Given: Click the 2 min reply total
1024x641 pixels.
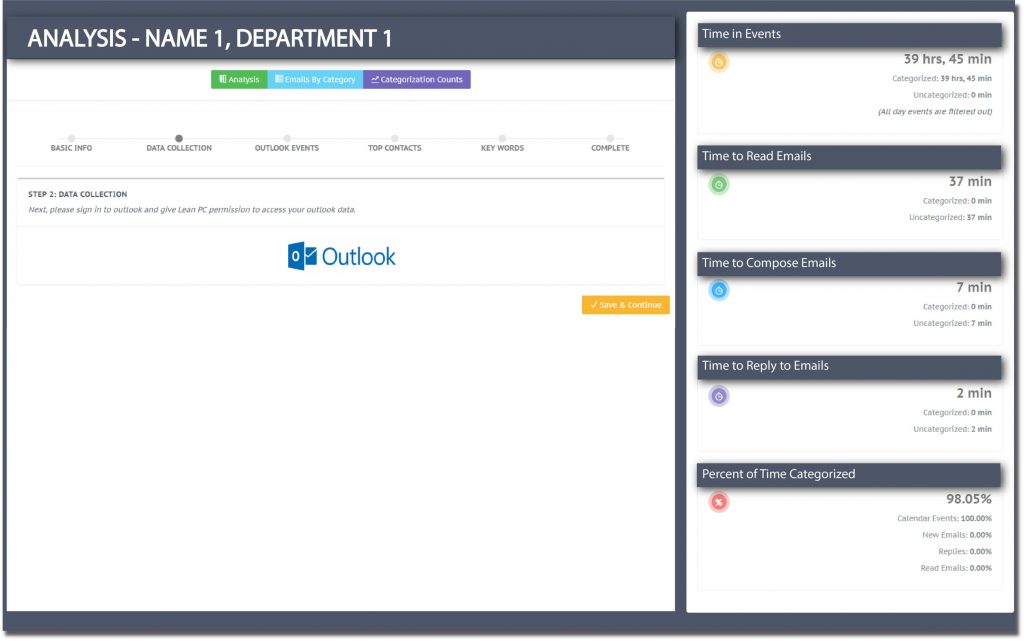Looking at the screenshot, I should pyautogui.click(x=974, y=393).
